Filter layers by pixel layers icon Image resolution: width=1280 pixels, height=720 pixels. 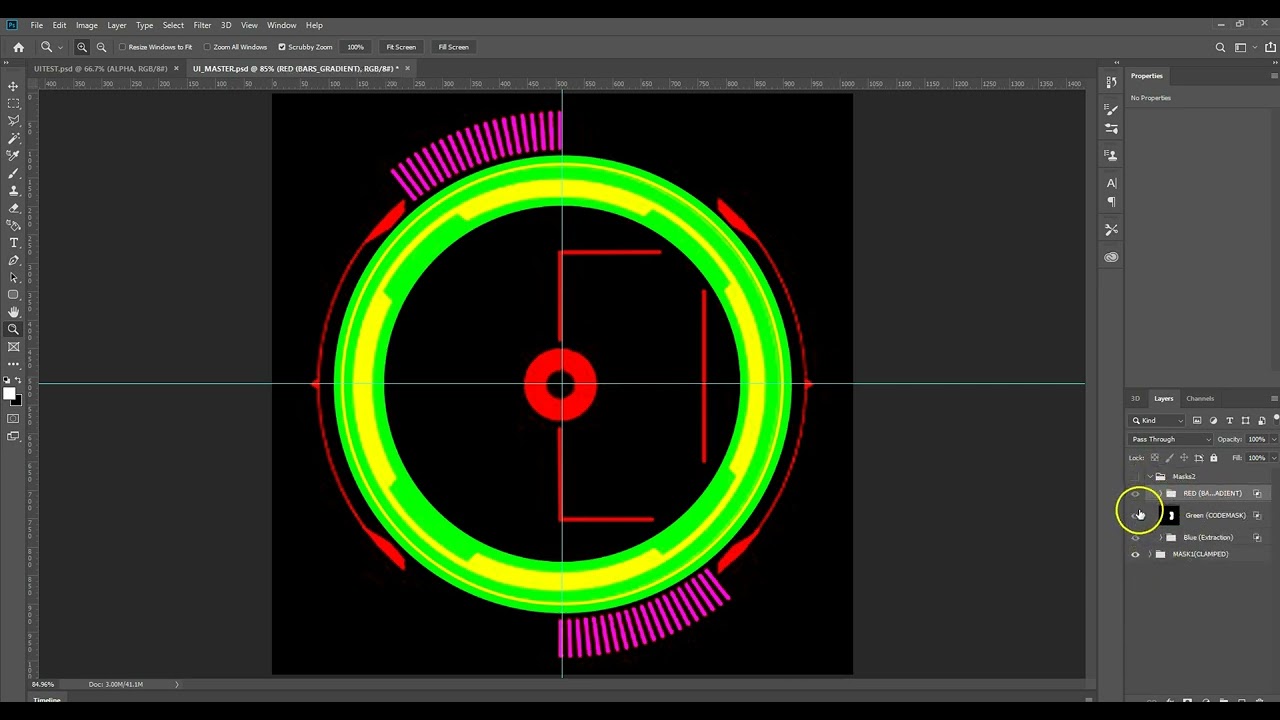(1197, 420)
